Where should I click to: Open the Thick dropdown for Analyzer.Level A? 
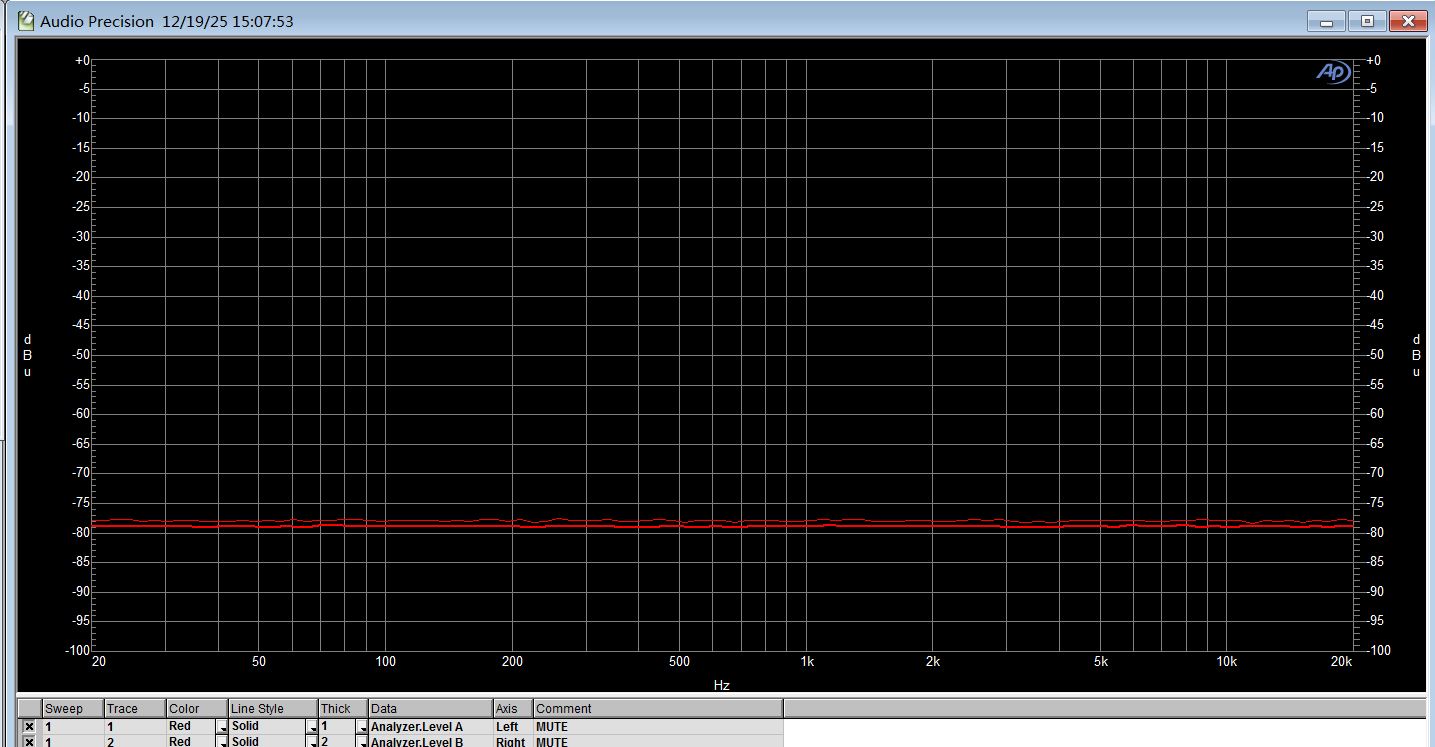362,727
